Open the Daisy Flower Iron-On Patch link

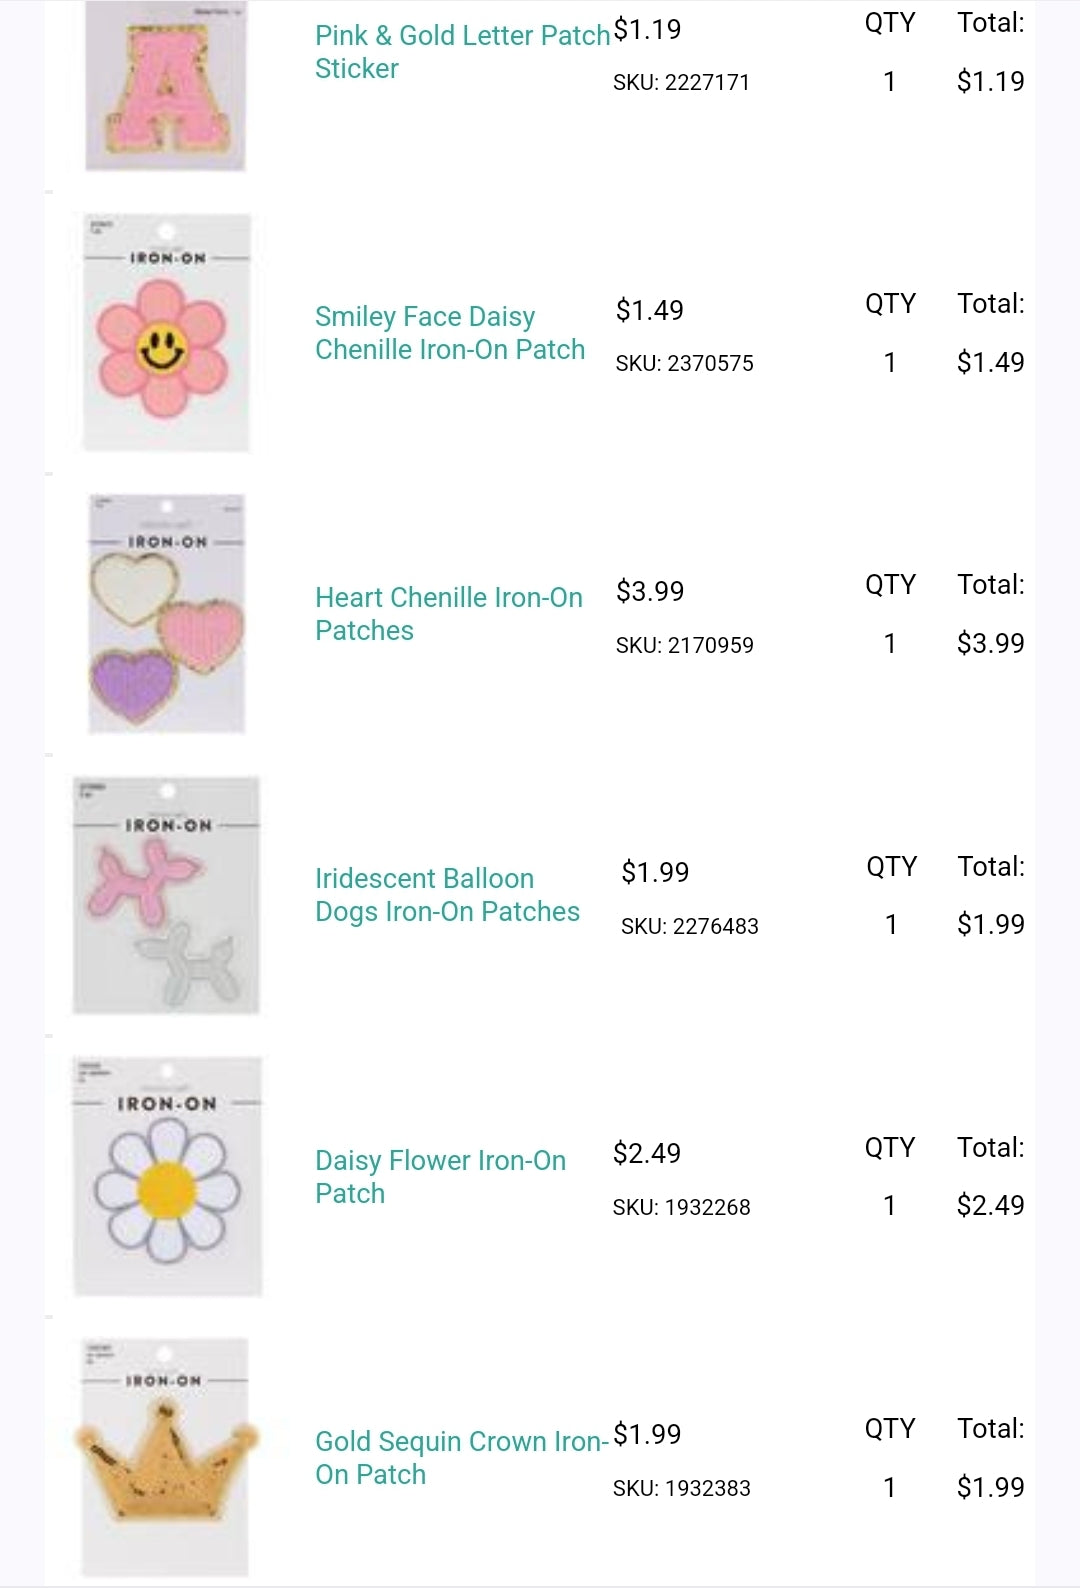click(440, 1176)
